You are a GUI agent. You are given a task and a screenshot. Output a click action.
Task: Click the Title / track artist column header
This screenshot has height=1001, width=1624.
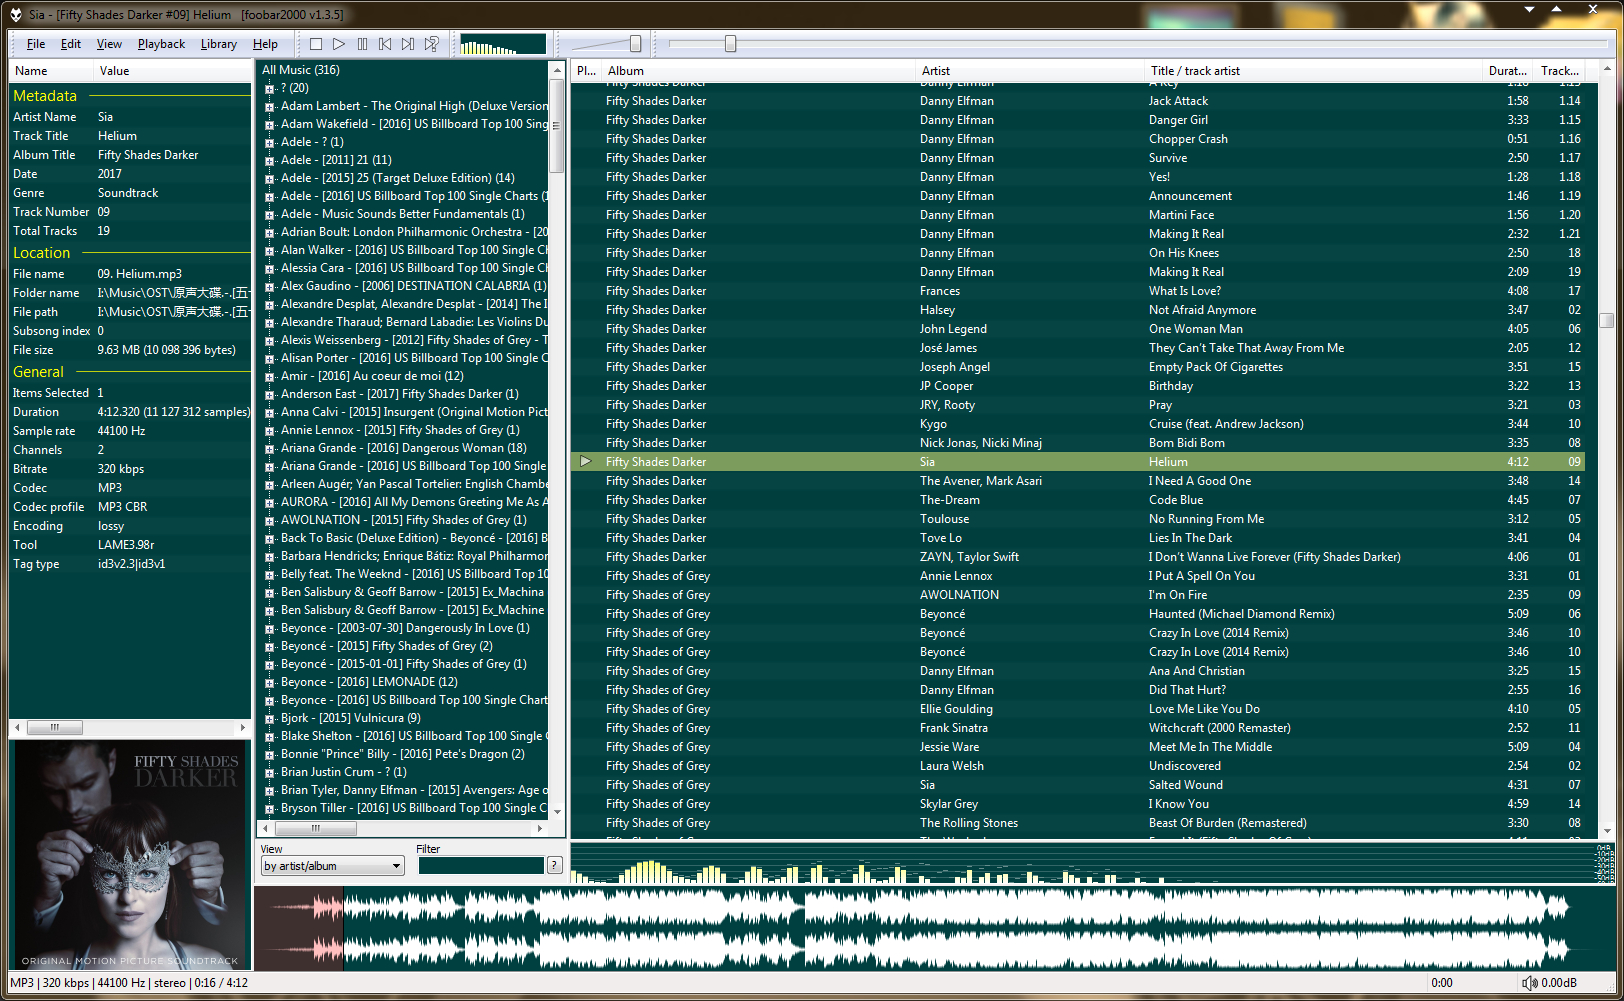click(x=1310, y=71)
